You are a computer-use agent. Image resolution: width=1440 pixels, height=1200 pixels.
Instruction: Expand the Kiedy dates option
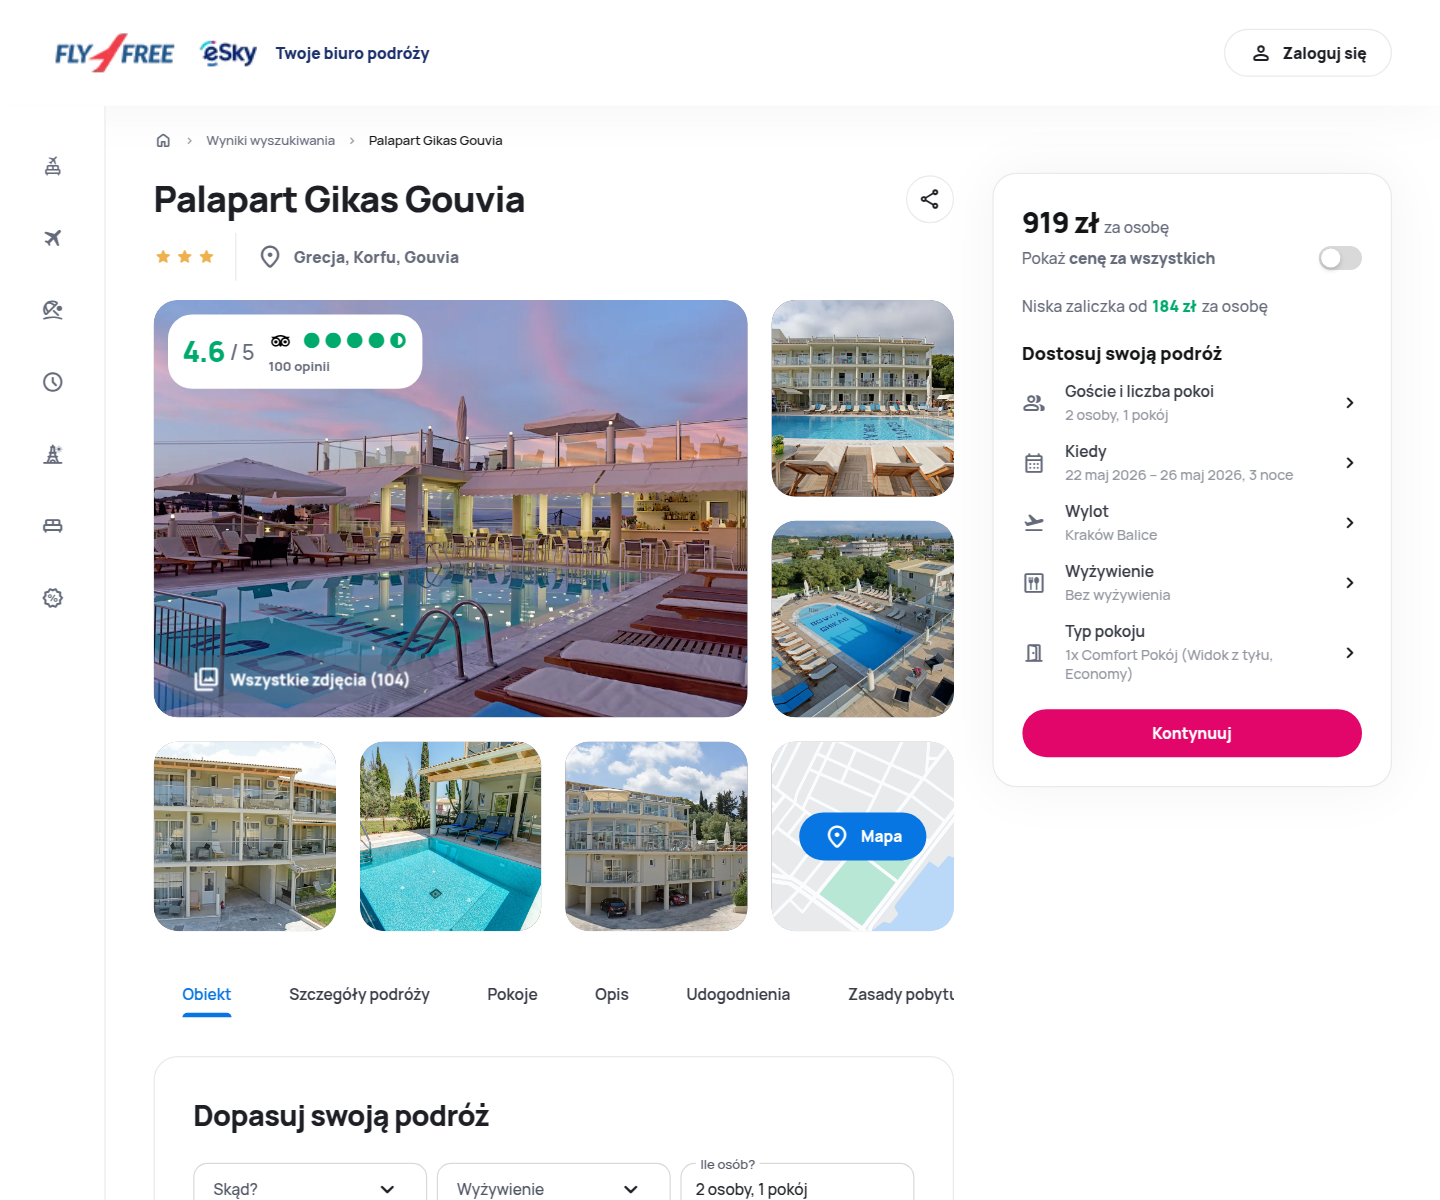point(1191,463)
